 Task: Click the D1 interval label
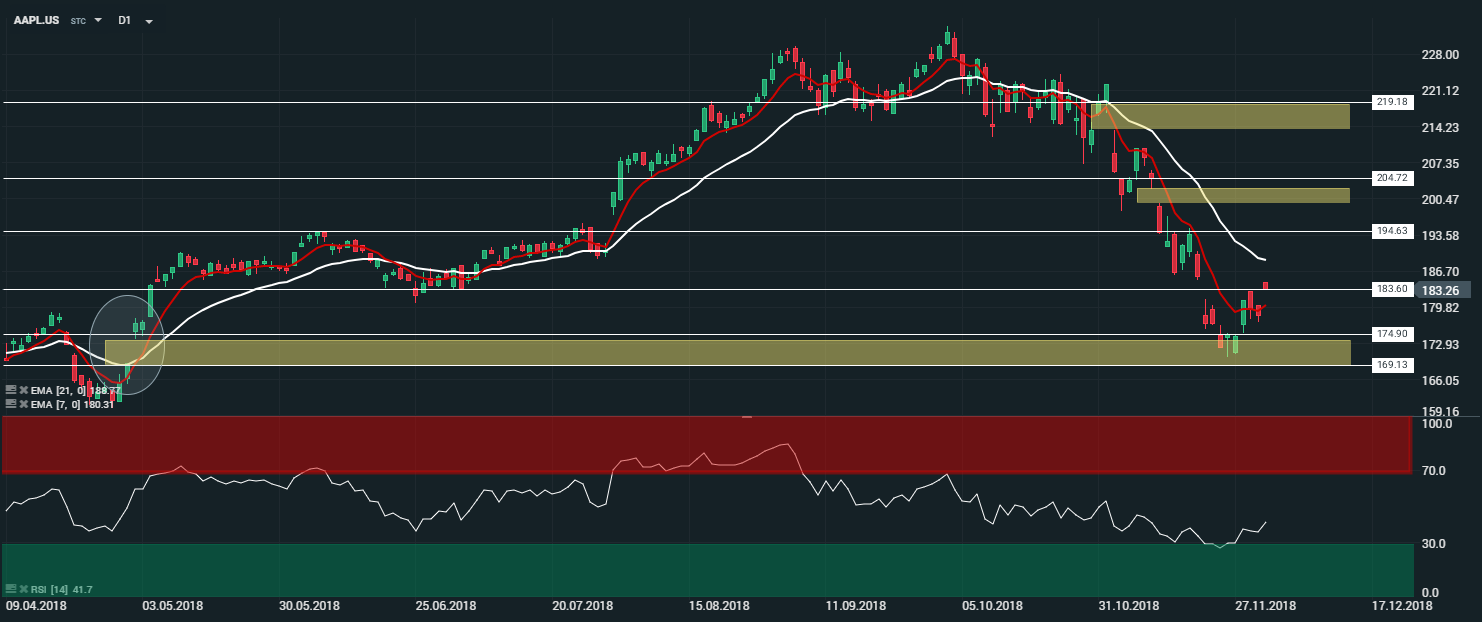pyautogui.click(x=124, y=20)
